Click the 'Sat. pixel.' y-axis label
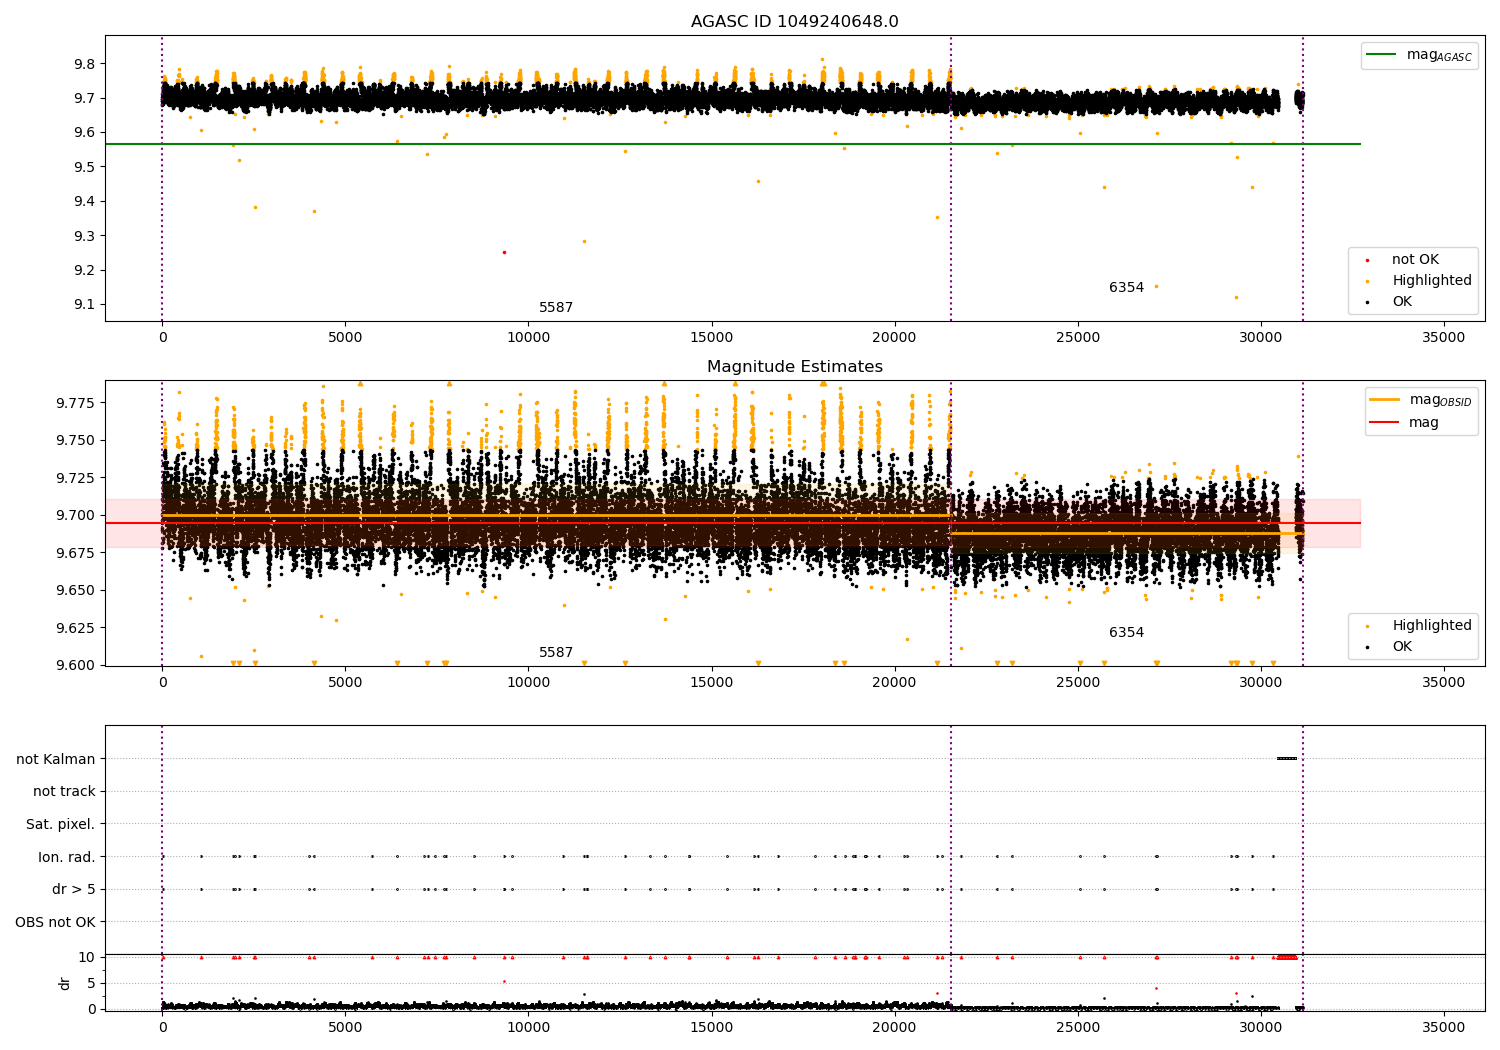The height and width of the screenshot is (1050, 1500). click(60, 824)
